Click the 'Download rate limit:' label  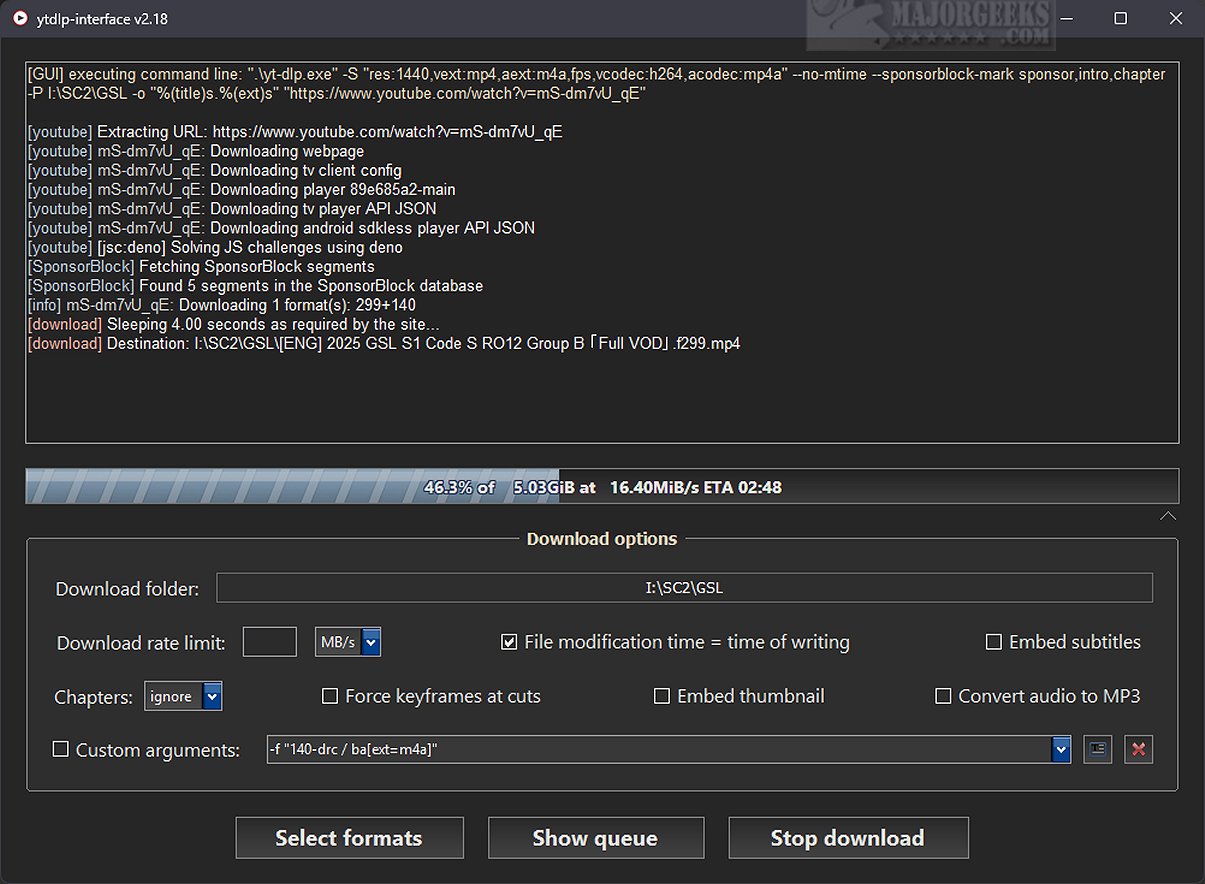(141, 643)
